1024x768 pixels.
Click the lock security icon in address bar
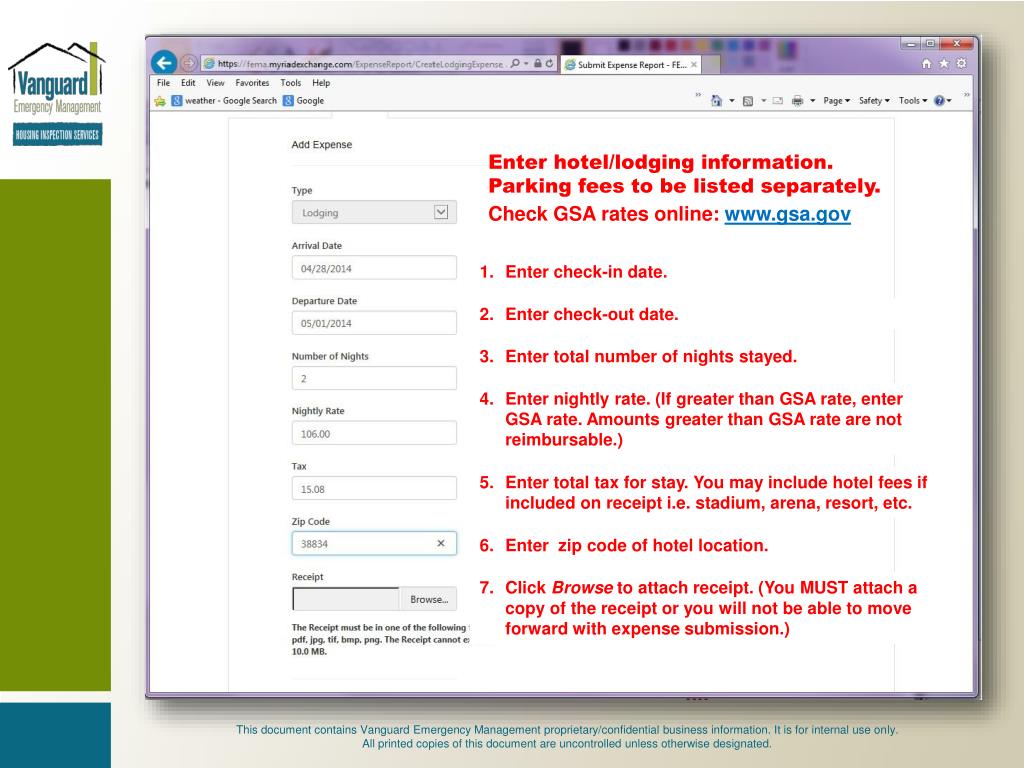pos(537,63)
